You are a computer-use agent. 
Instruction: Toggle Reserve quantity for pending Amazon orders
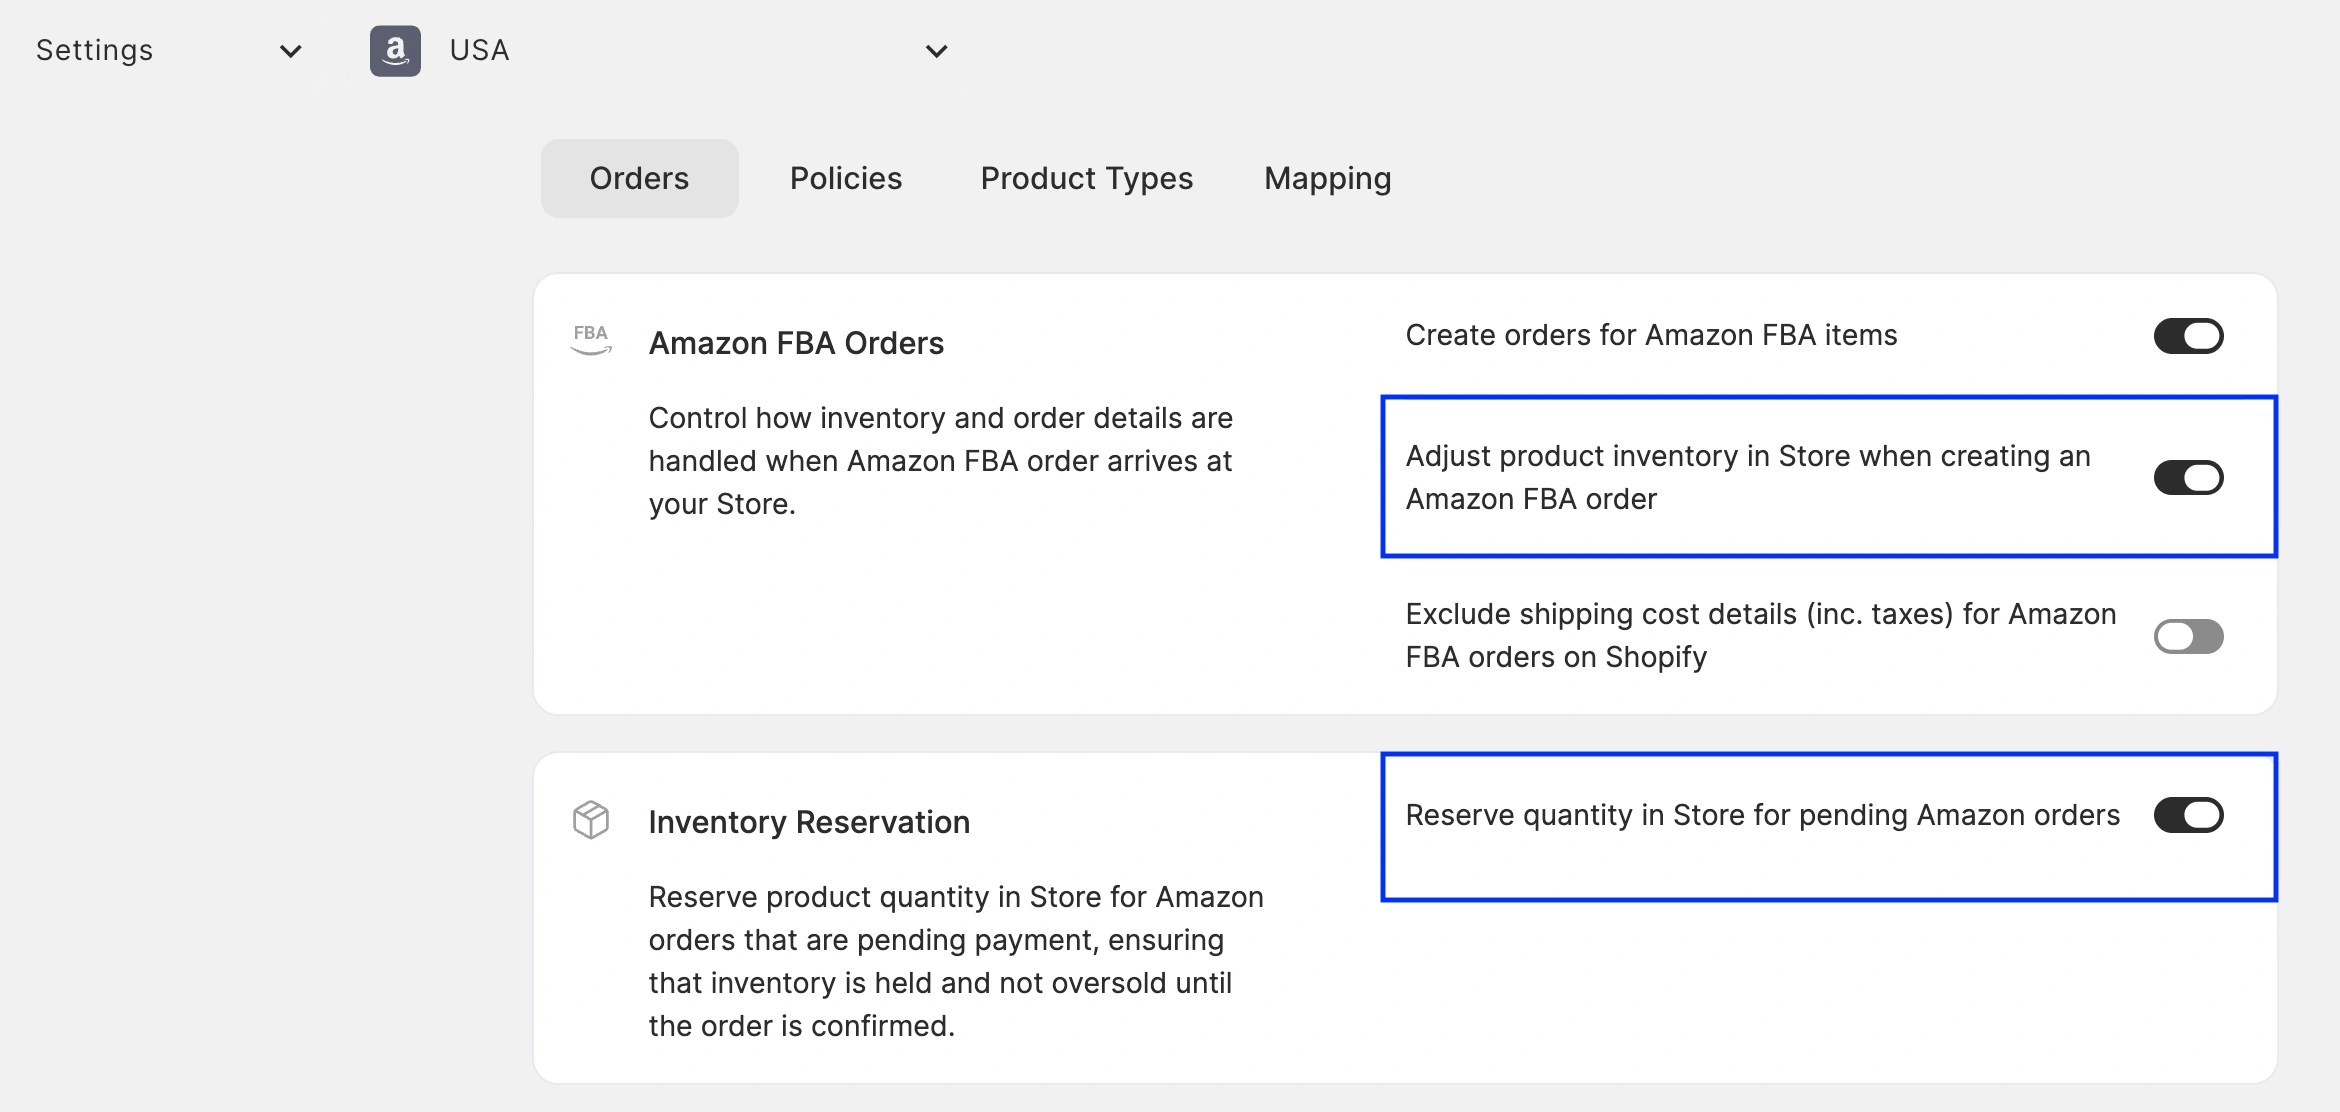coord(2188,815)
